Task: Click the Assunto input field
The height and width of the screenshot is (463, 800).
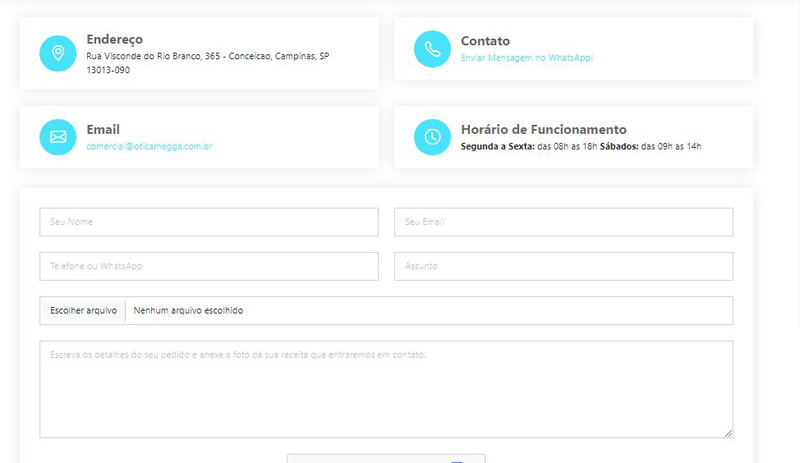Action: tap(564, 266)
